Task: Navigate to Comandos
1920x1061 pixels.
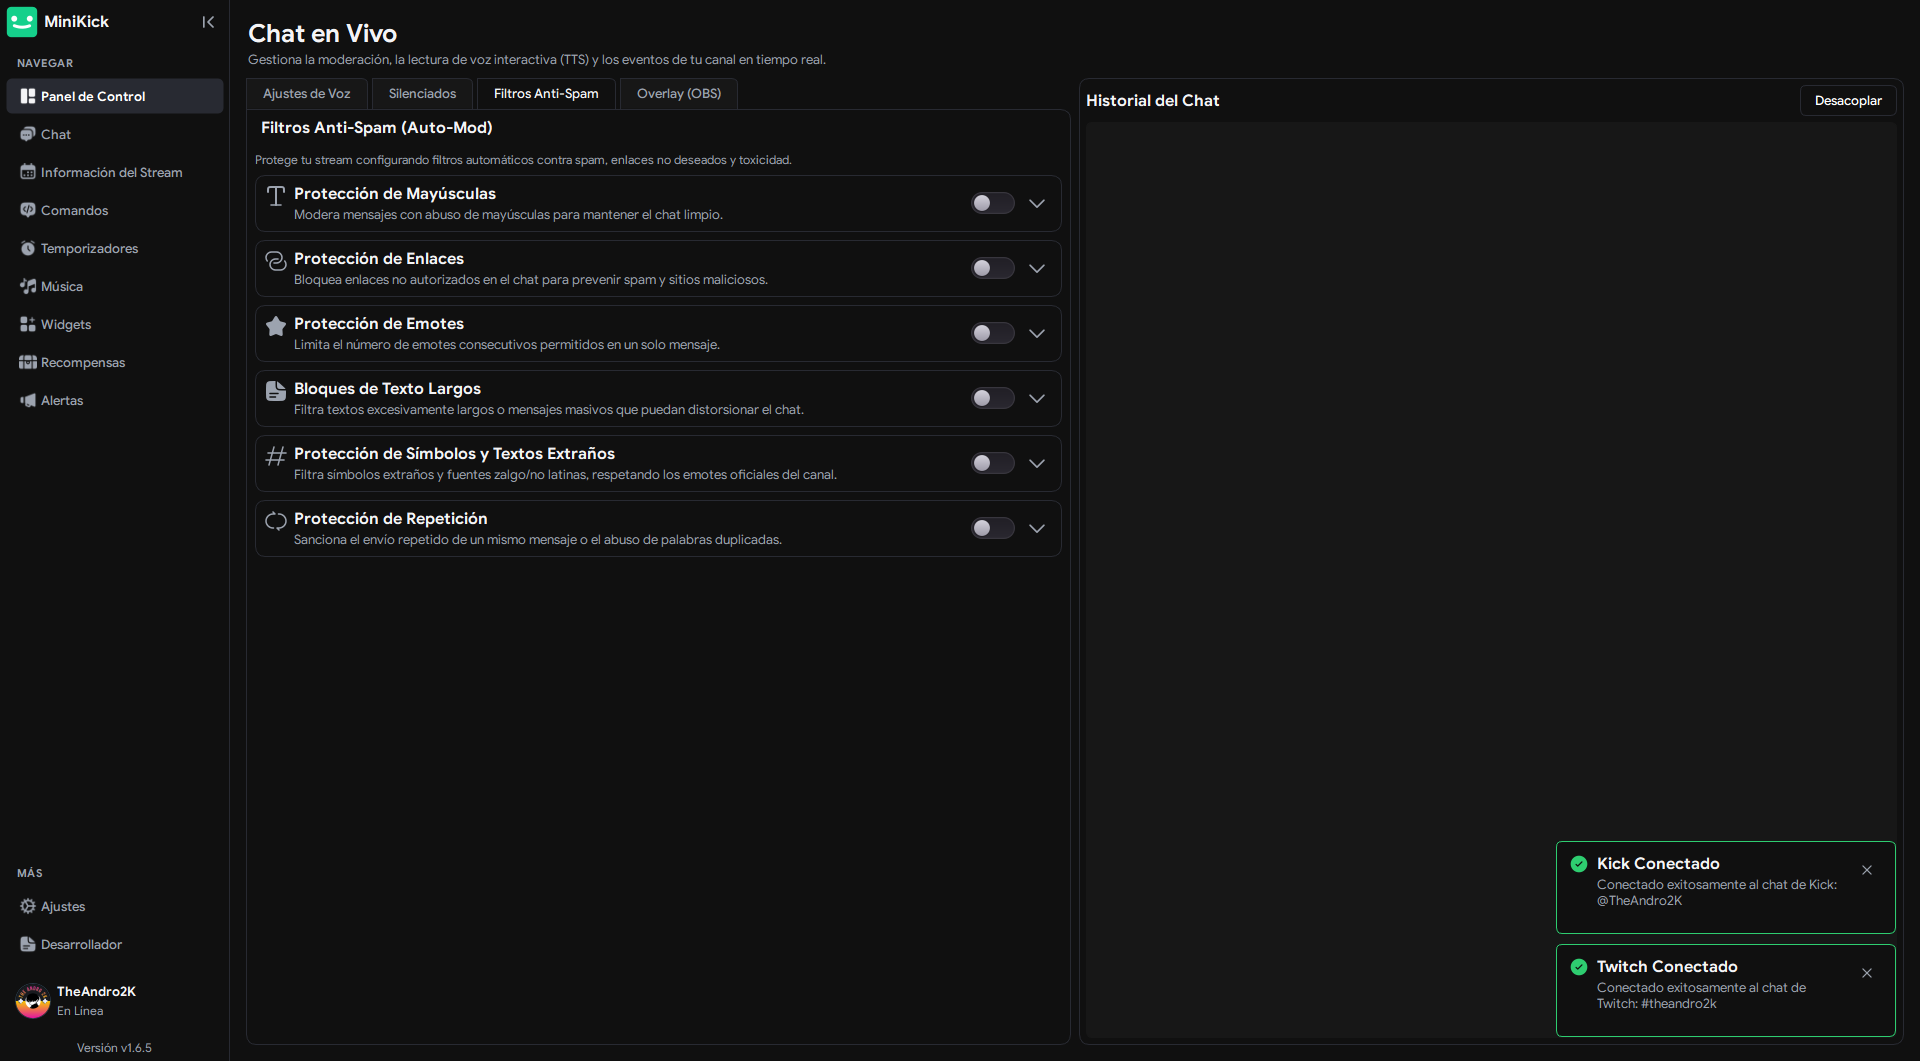Action: pos(115,210)
